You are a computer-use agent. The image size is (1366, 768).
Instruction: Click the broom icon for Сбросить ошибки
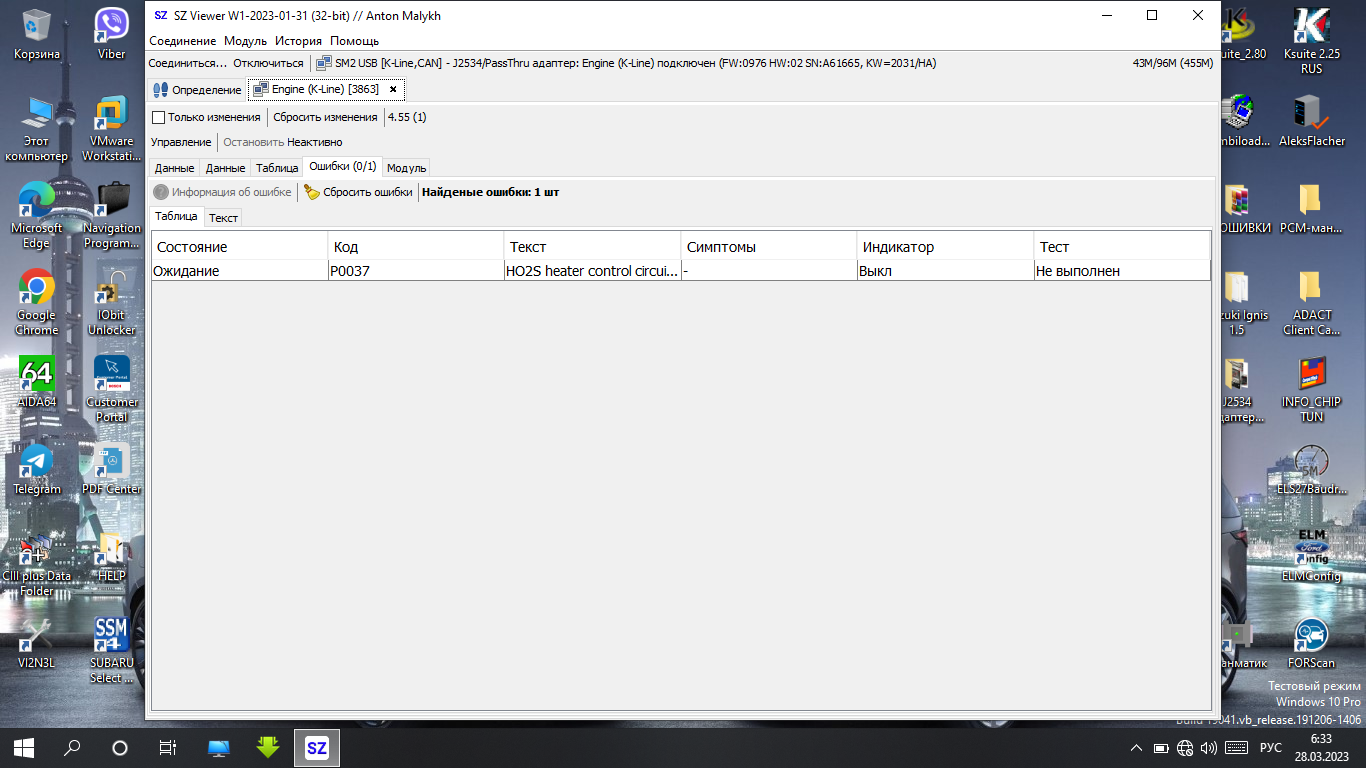point(312,192)
